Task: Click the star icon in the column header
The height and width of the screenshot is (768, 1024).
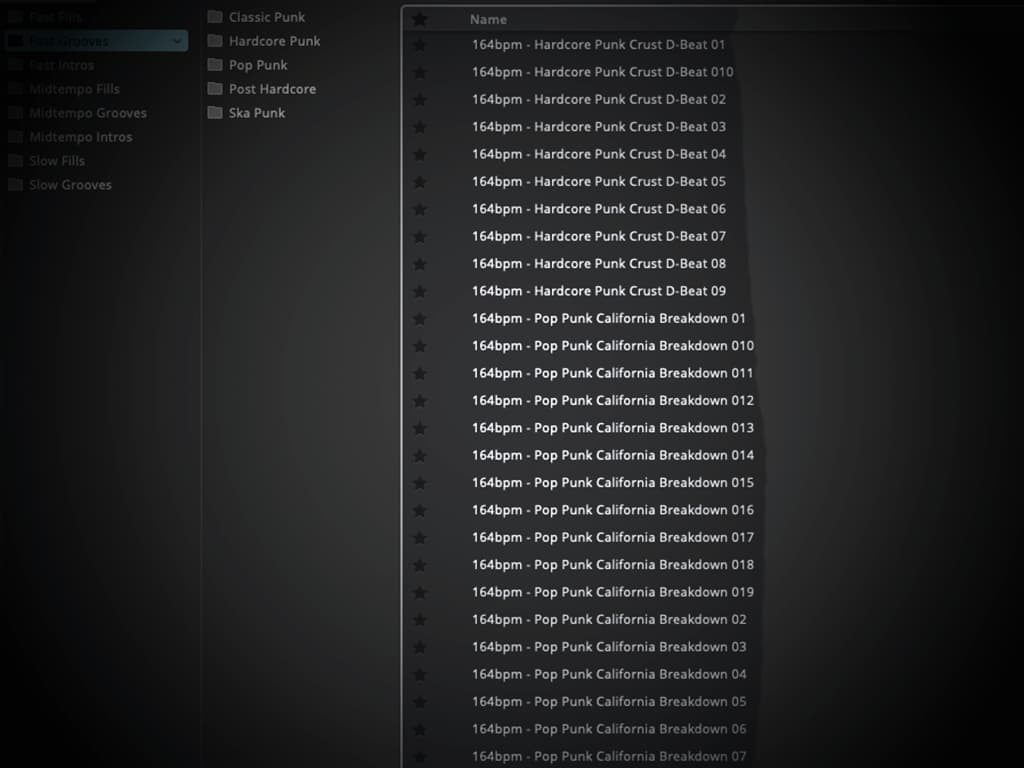Action: 420,19
